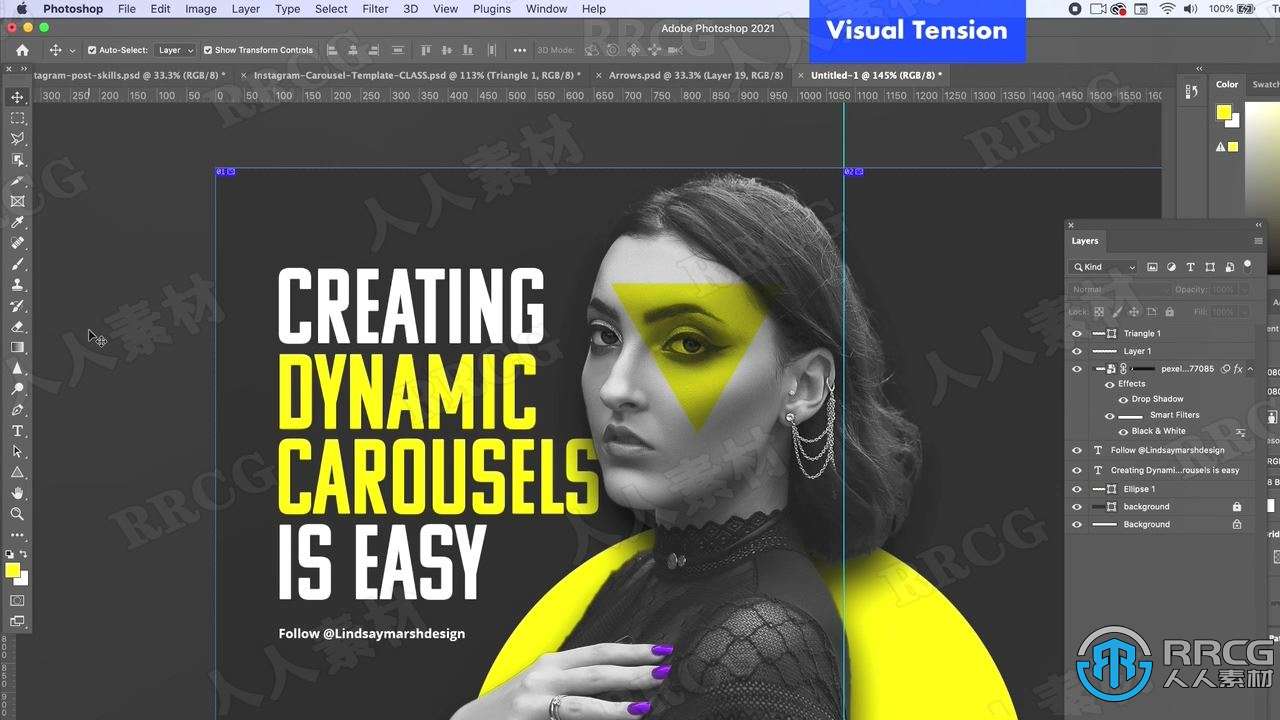Hide the Triangle 1 layer
The height and width of the screenshot is (720, 1280).
click(1077, 334)
